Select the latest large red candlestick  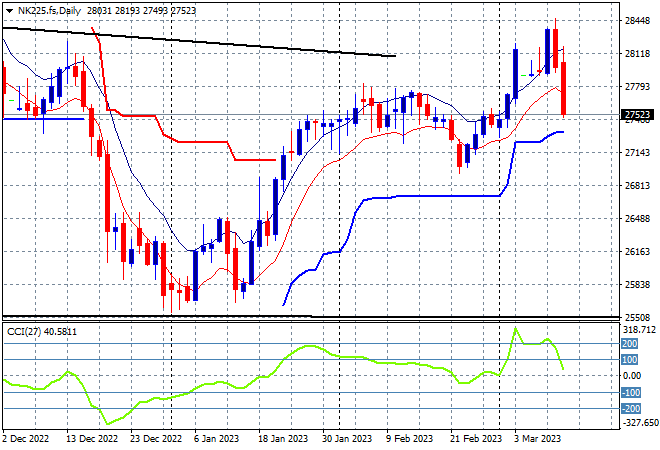pyautogui.click(x=564, y=88)
